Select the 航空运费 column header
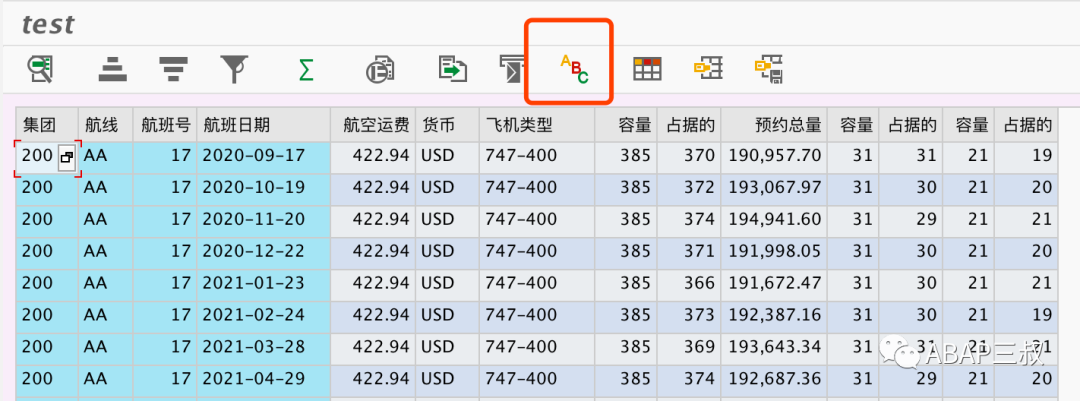 tap(373, 125)
